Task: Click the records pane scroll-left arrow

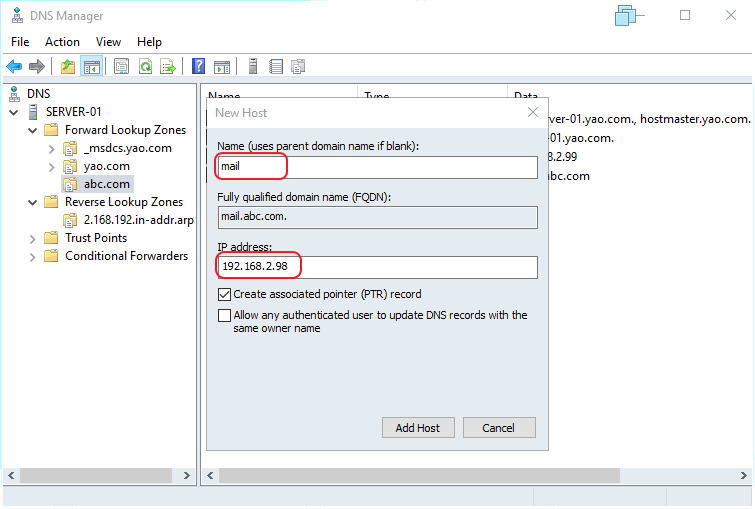Action: pos(210,475)
